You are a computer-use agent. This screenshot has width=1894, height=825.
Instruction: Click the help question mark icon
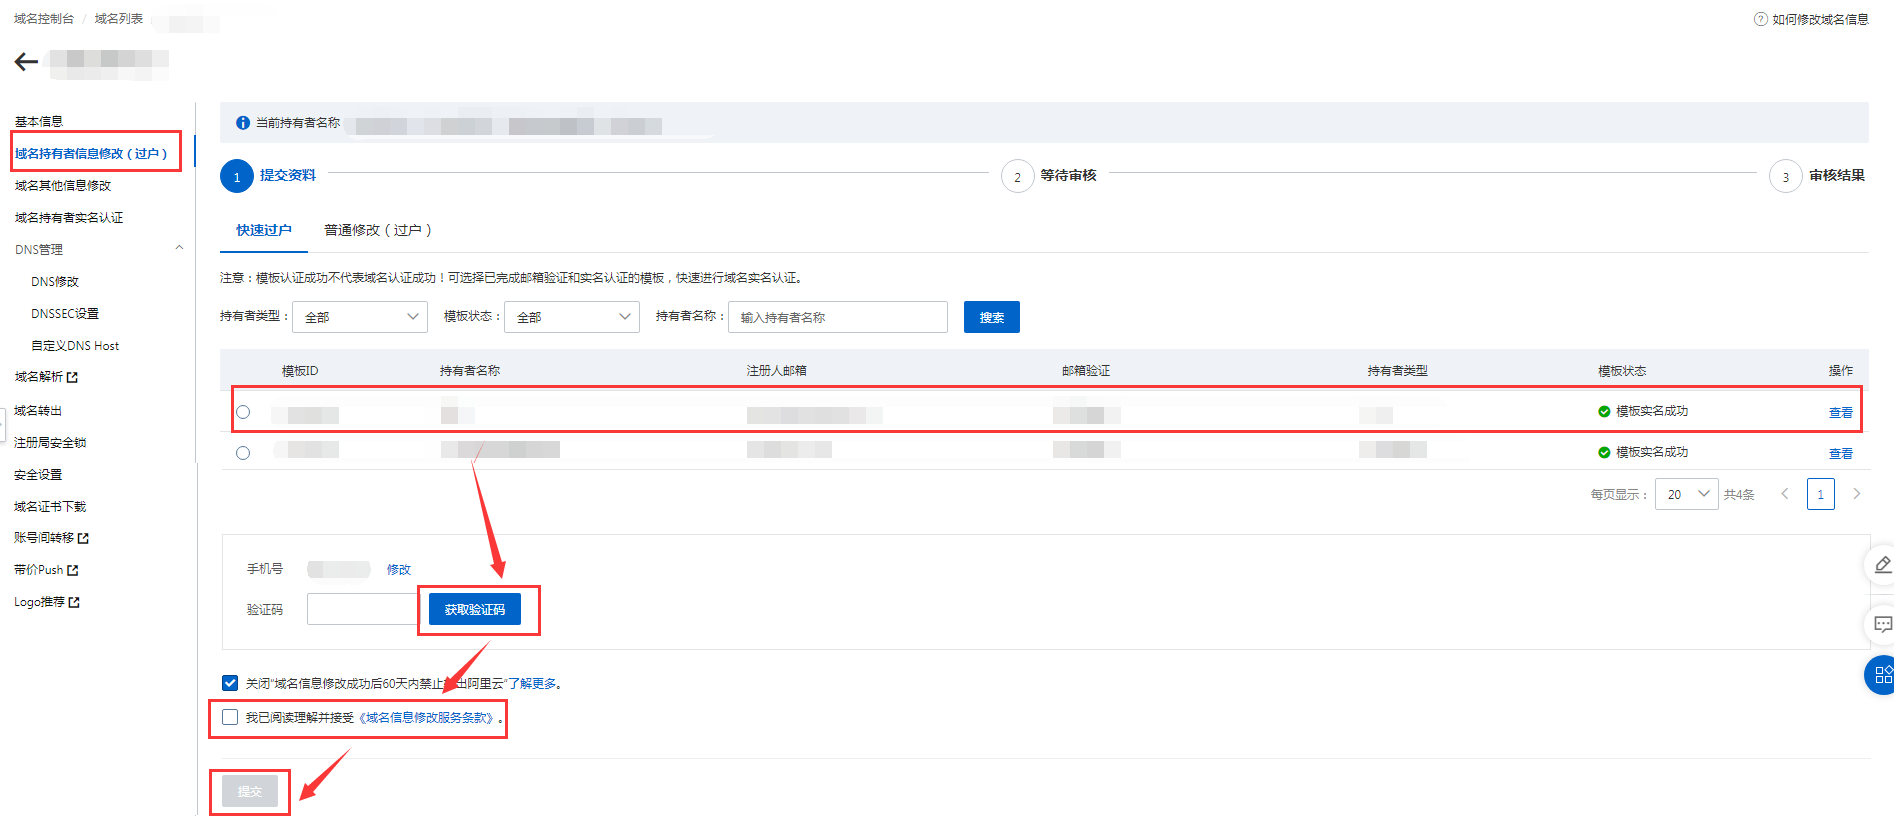pos(1760,19)
